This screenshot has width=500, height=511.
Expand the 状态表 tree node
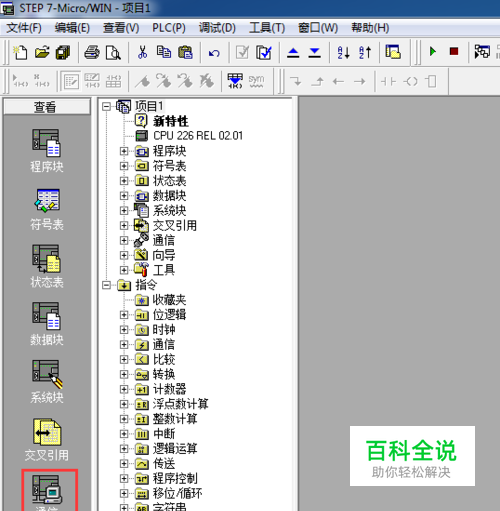pos(124,181)
